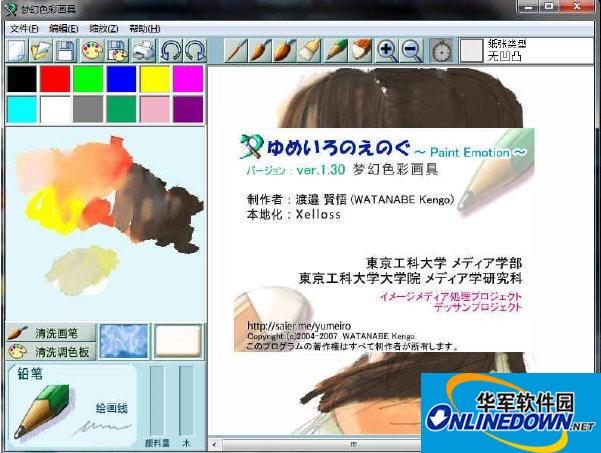Select the eraser tool
The height and width of the screenshot is (453, 601).
(x=361, y=50)
